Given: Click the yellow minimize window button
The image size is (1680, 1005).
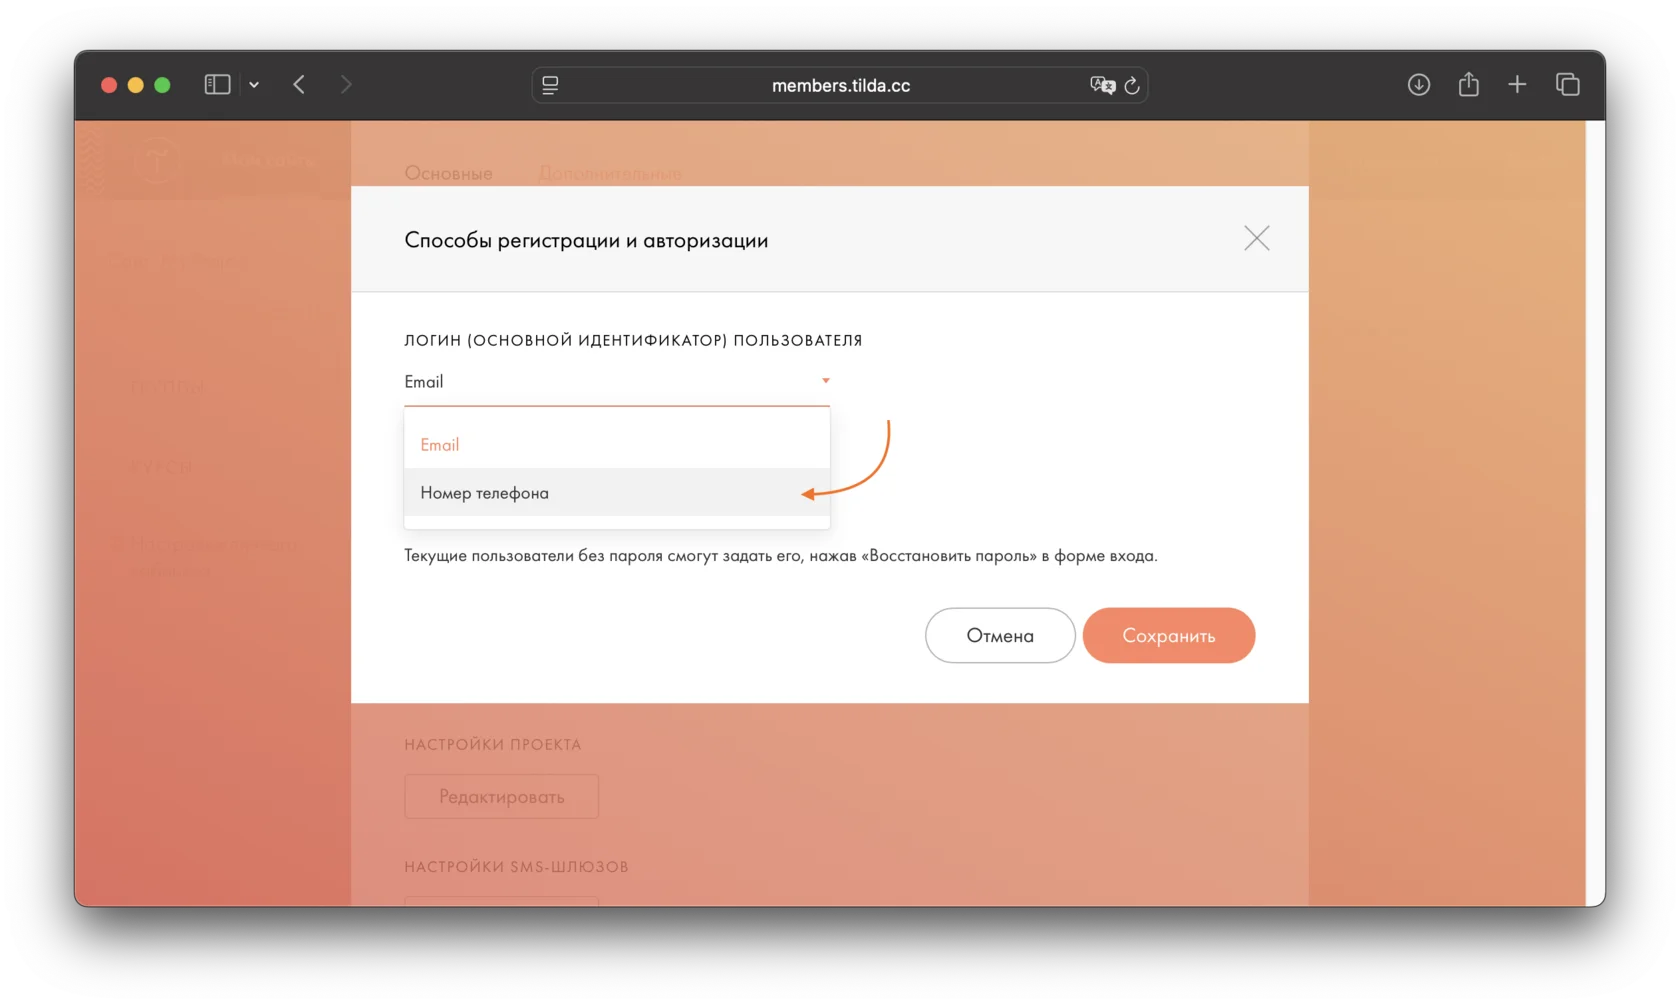Looking at the screenshot, I should (x=136, y=85).
